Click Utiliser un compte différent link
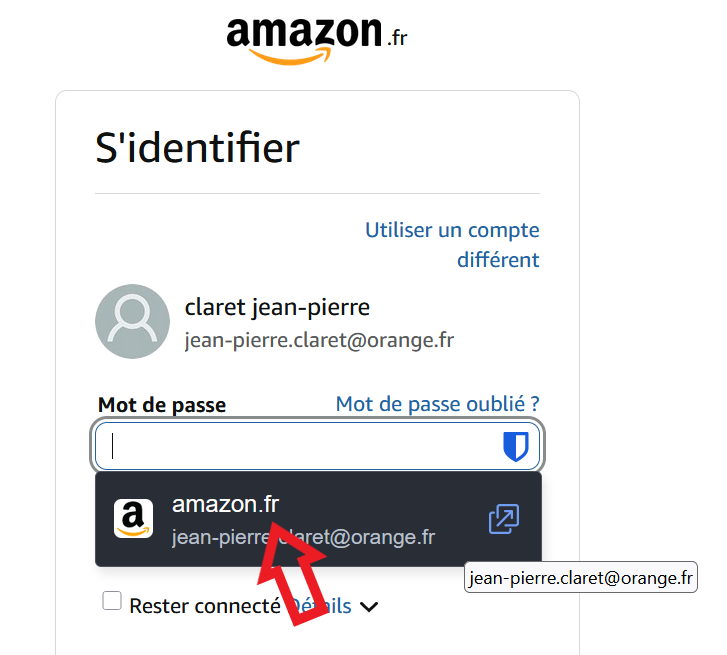This screenshot has width=727, height=655. 452,245
